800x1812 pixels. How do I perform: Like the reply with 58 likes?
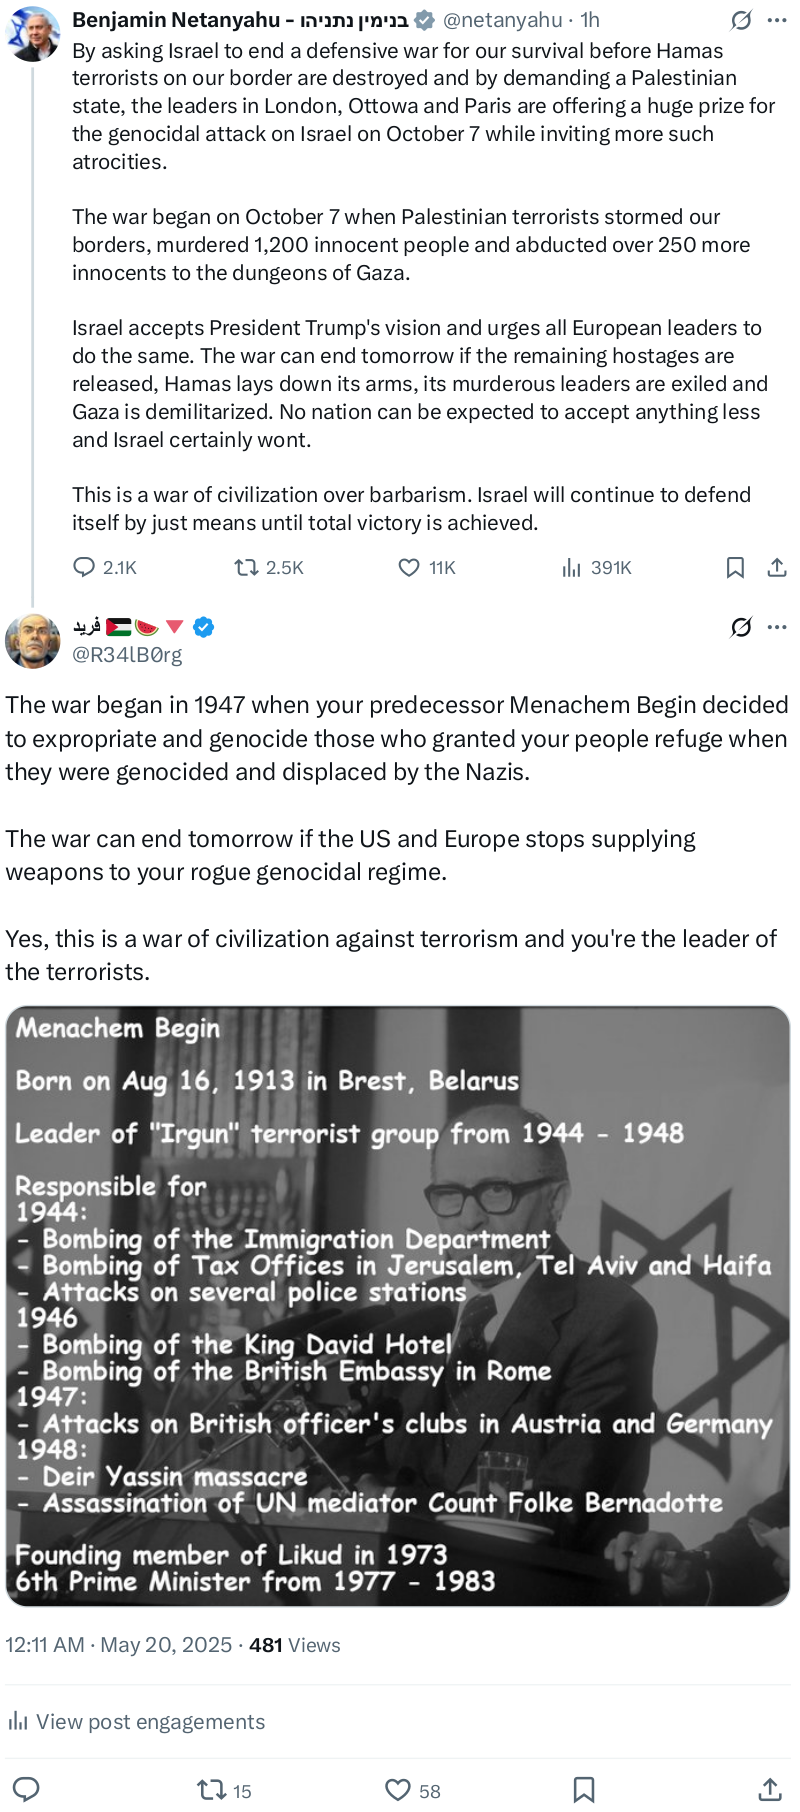tap(398, 1789)
